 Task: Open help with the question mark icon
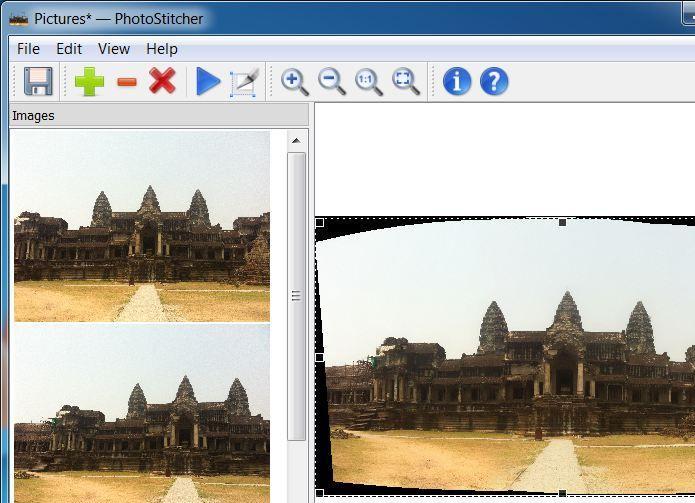click(494, 81)
